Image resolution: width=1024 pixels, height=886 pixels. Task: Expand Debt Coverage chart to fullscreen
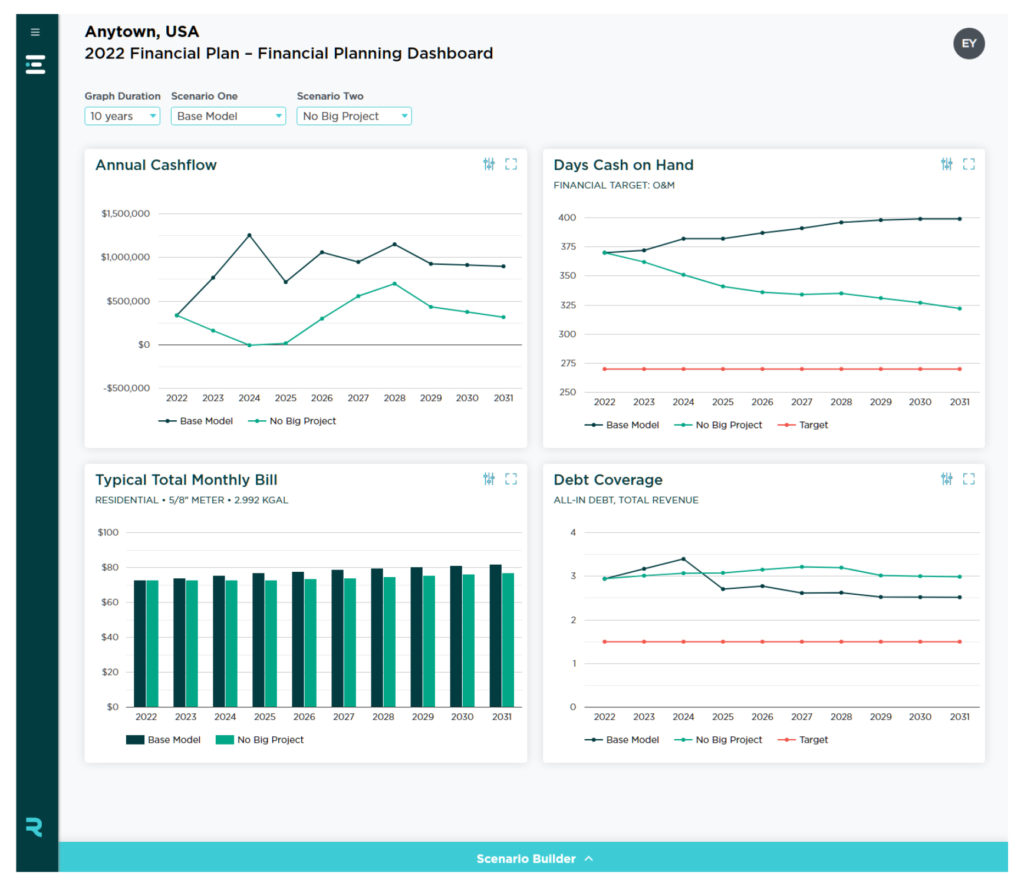point(969,479)
